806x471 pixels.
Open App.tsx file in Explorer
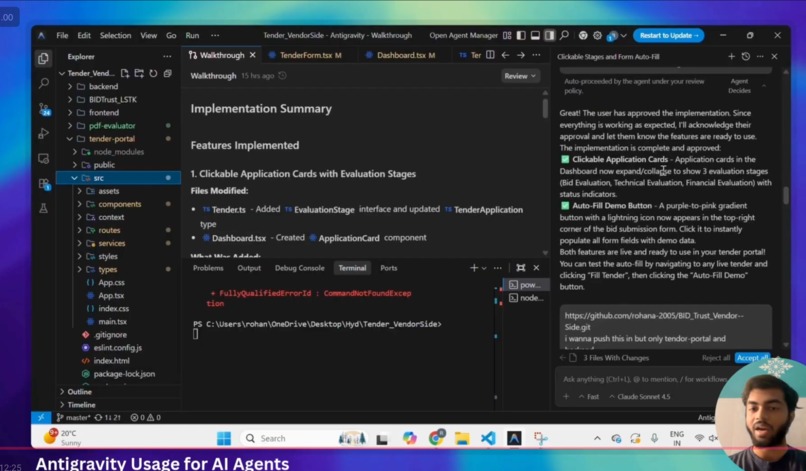(111, 295)
